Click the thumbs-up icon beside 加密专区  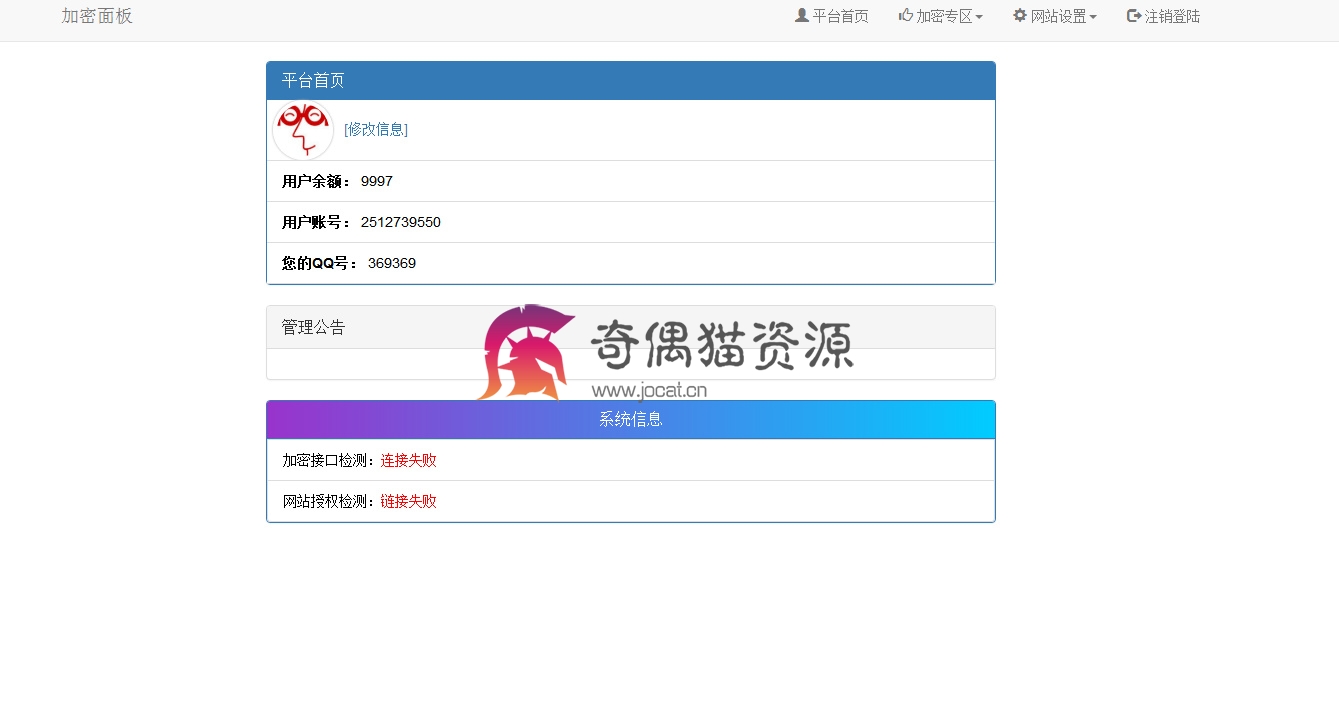906,15
